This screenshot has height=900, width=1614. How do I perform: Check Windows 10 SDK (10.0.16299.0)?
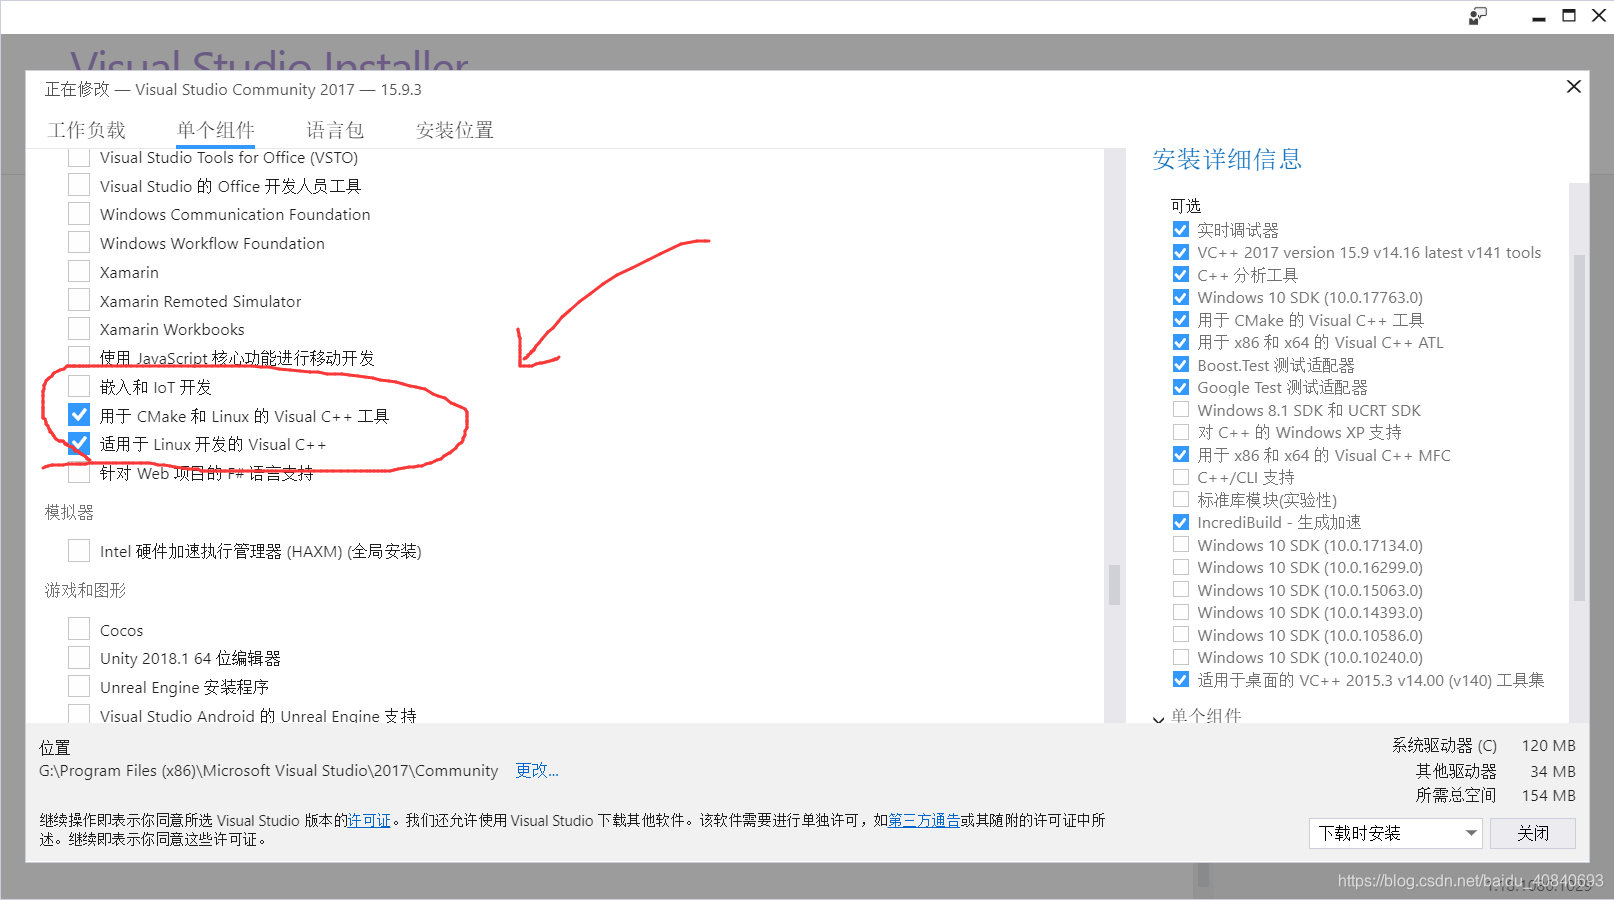pyautogui.click(x=1181, y=567)
